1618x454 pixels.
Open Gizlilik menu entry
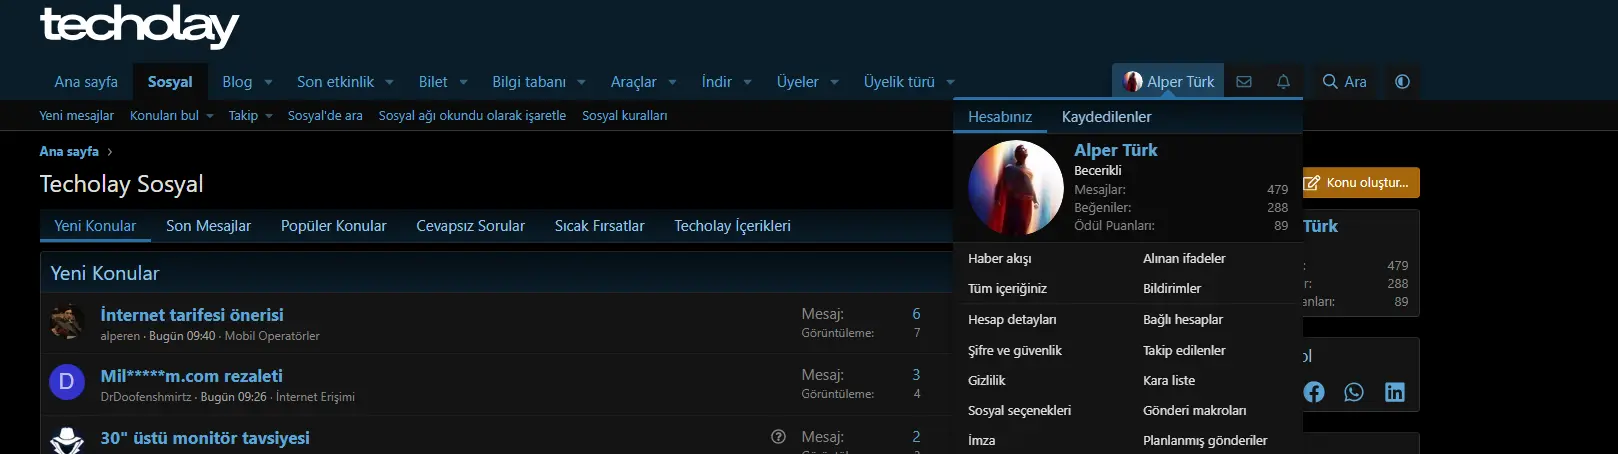tap(987, 381)
